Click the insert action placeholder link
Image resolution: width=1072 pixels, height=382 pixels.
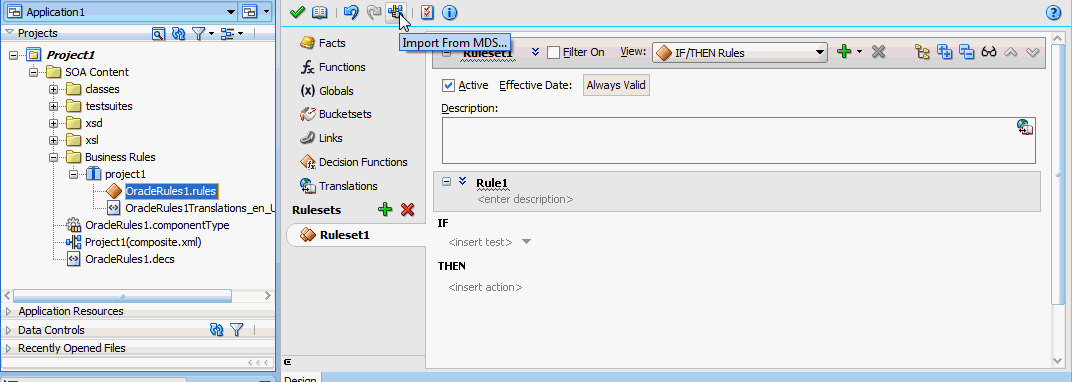point(485,288)
